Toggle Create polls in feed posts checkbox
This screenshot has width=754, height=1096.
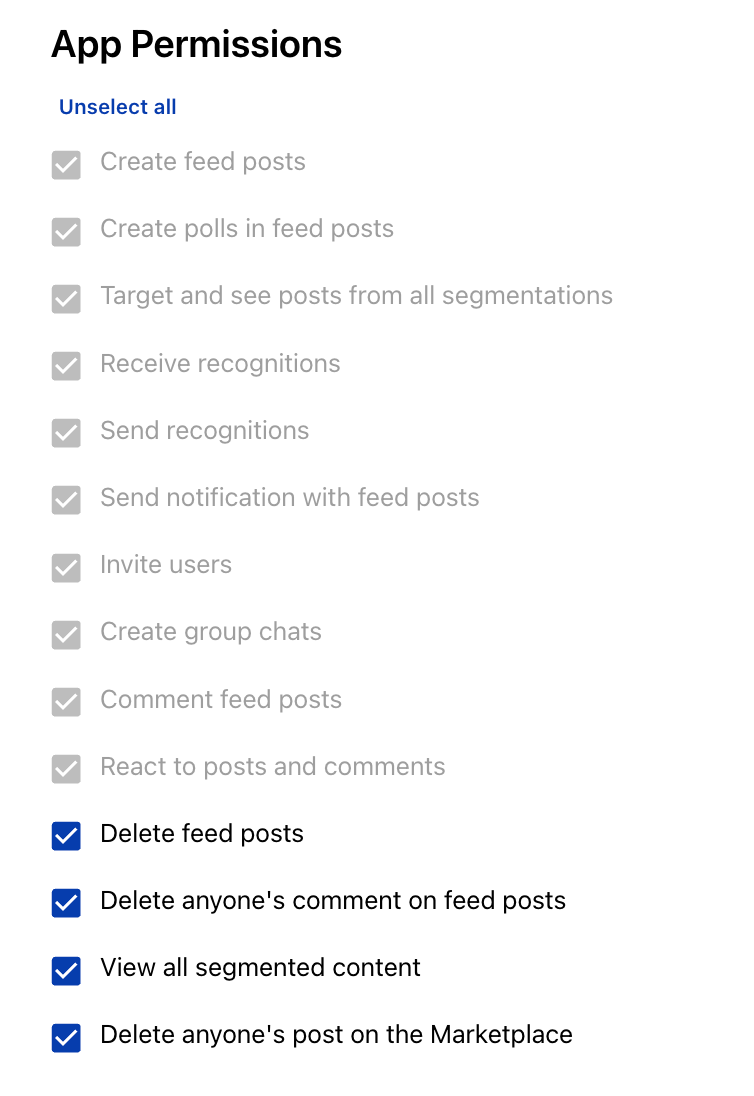coord(66,232)
